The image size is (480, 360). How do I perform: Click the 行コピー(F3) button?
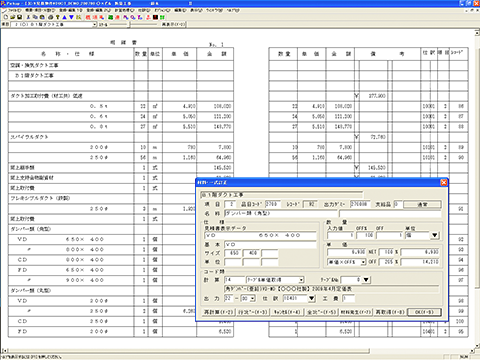pyautogui.click(x=253, y=312)
